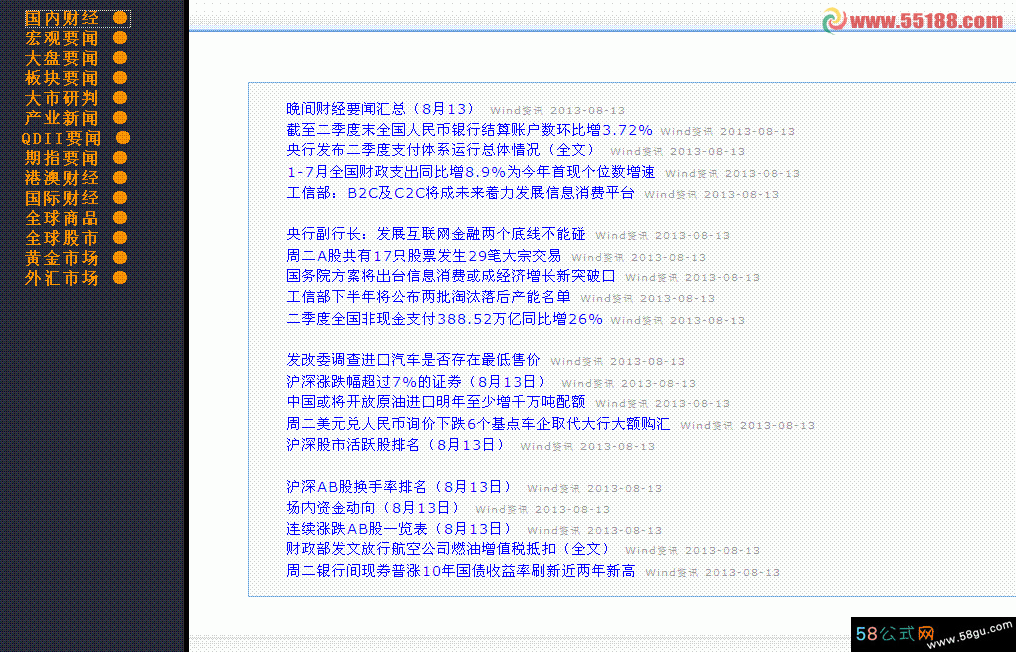
Task: Go to 大市研判 section
Action: pos(62,98)
